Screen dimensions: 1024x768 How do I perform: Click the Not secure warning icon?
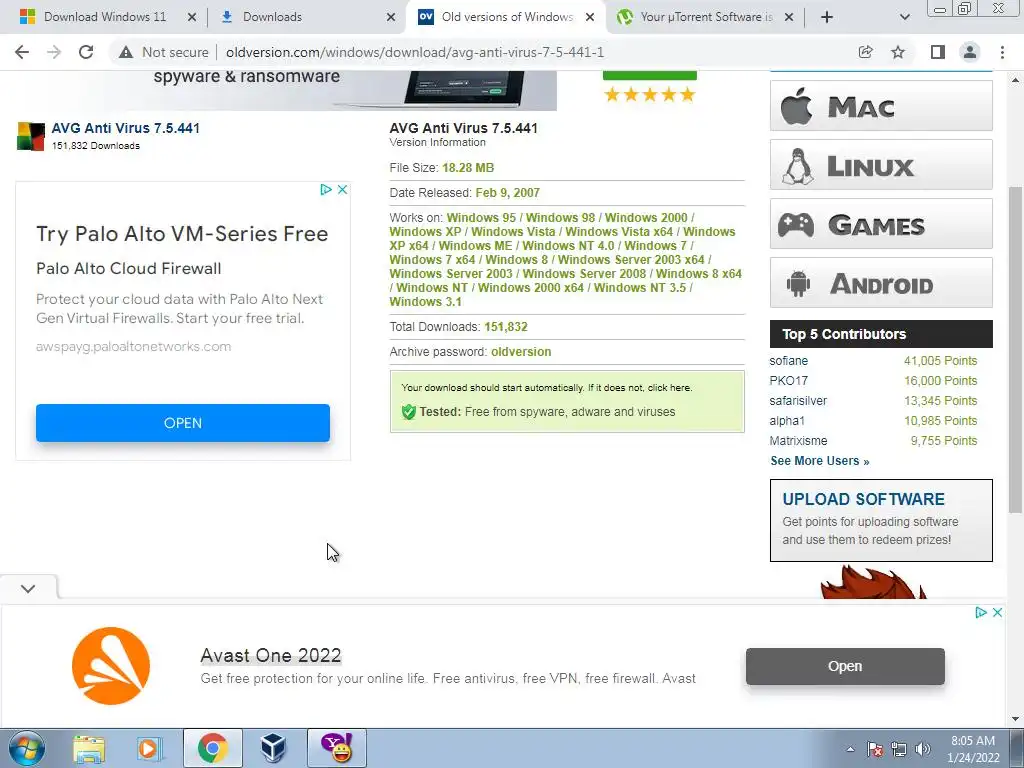point(126,52)
